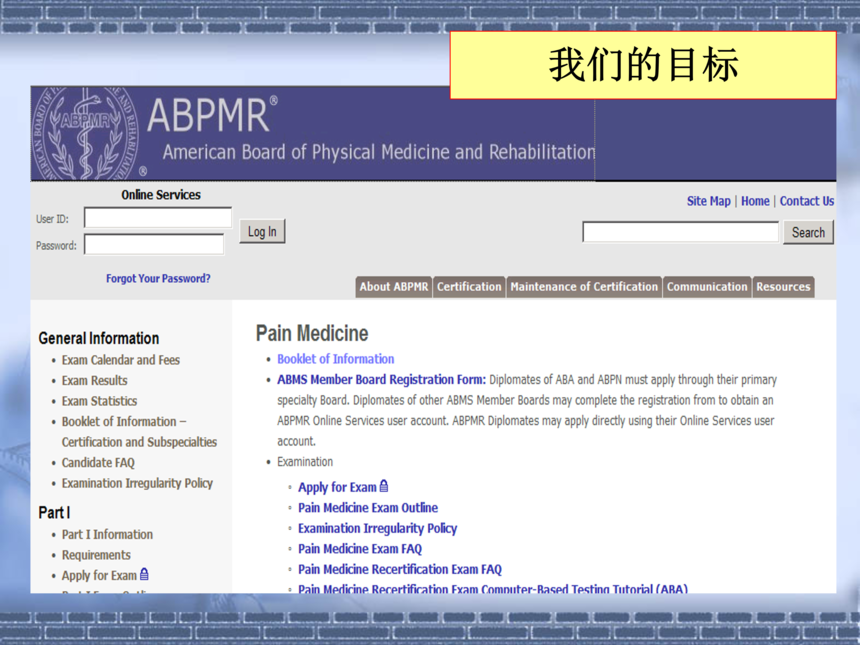Focus the User ID input field

pyautogui.click(x=158, y=217)
